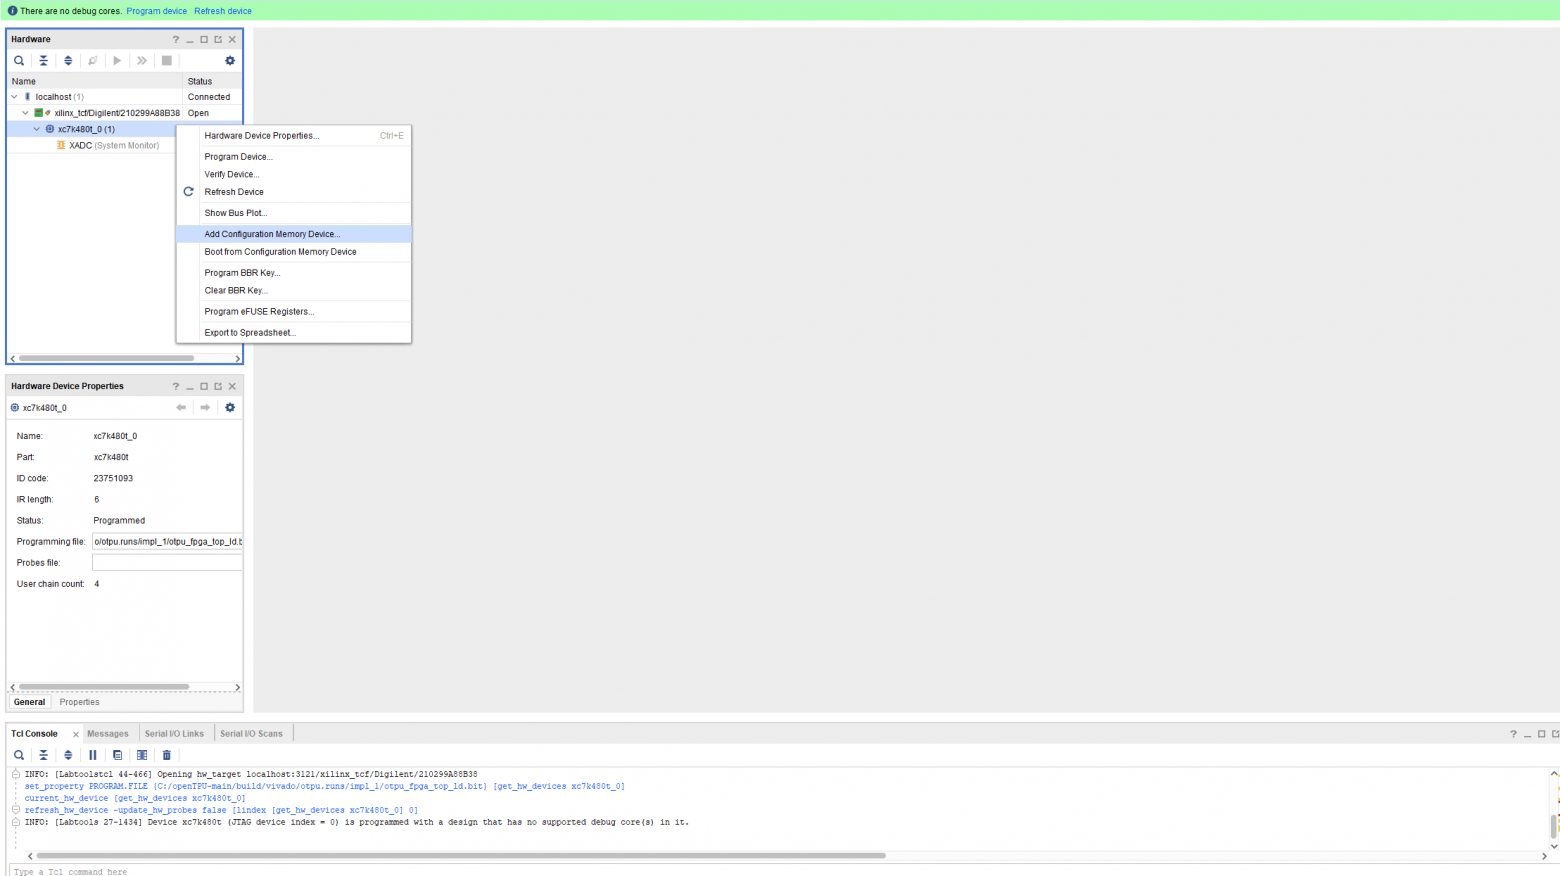This screenshot has width=1560, height=876.
Task: Float the Hardware panel window
Action: (218, 40)
